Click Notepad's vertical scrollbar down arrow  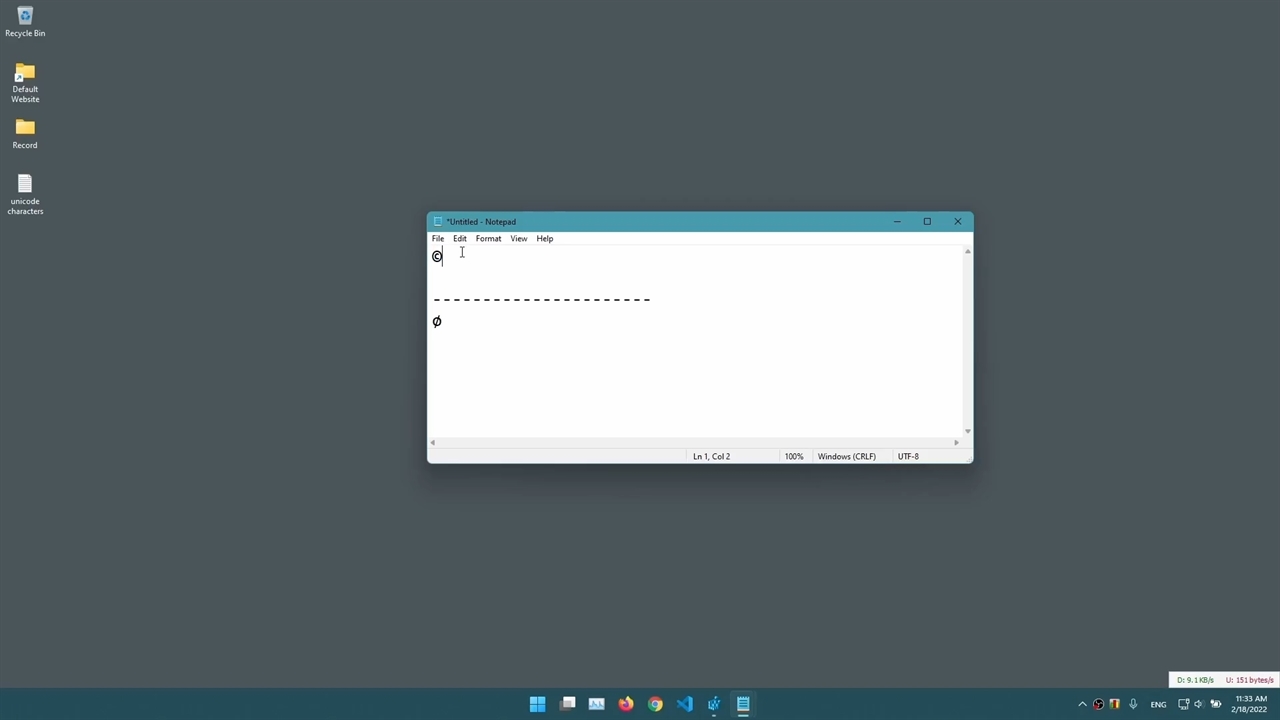[x=967, y=431]
